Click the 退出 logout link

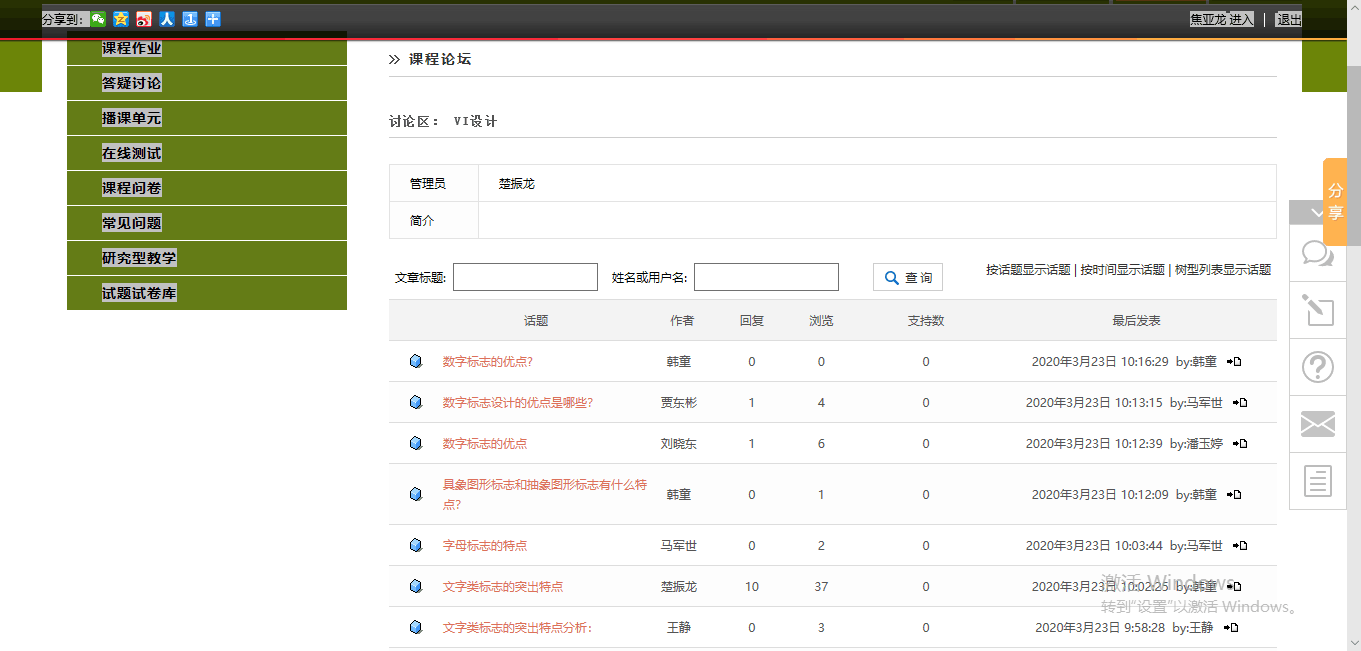(1288, 19)
